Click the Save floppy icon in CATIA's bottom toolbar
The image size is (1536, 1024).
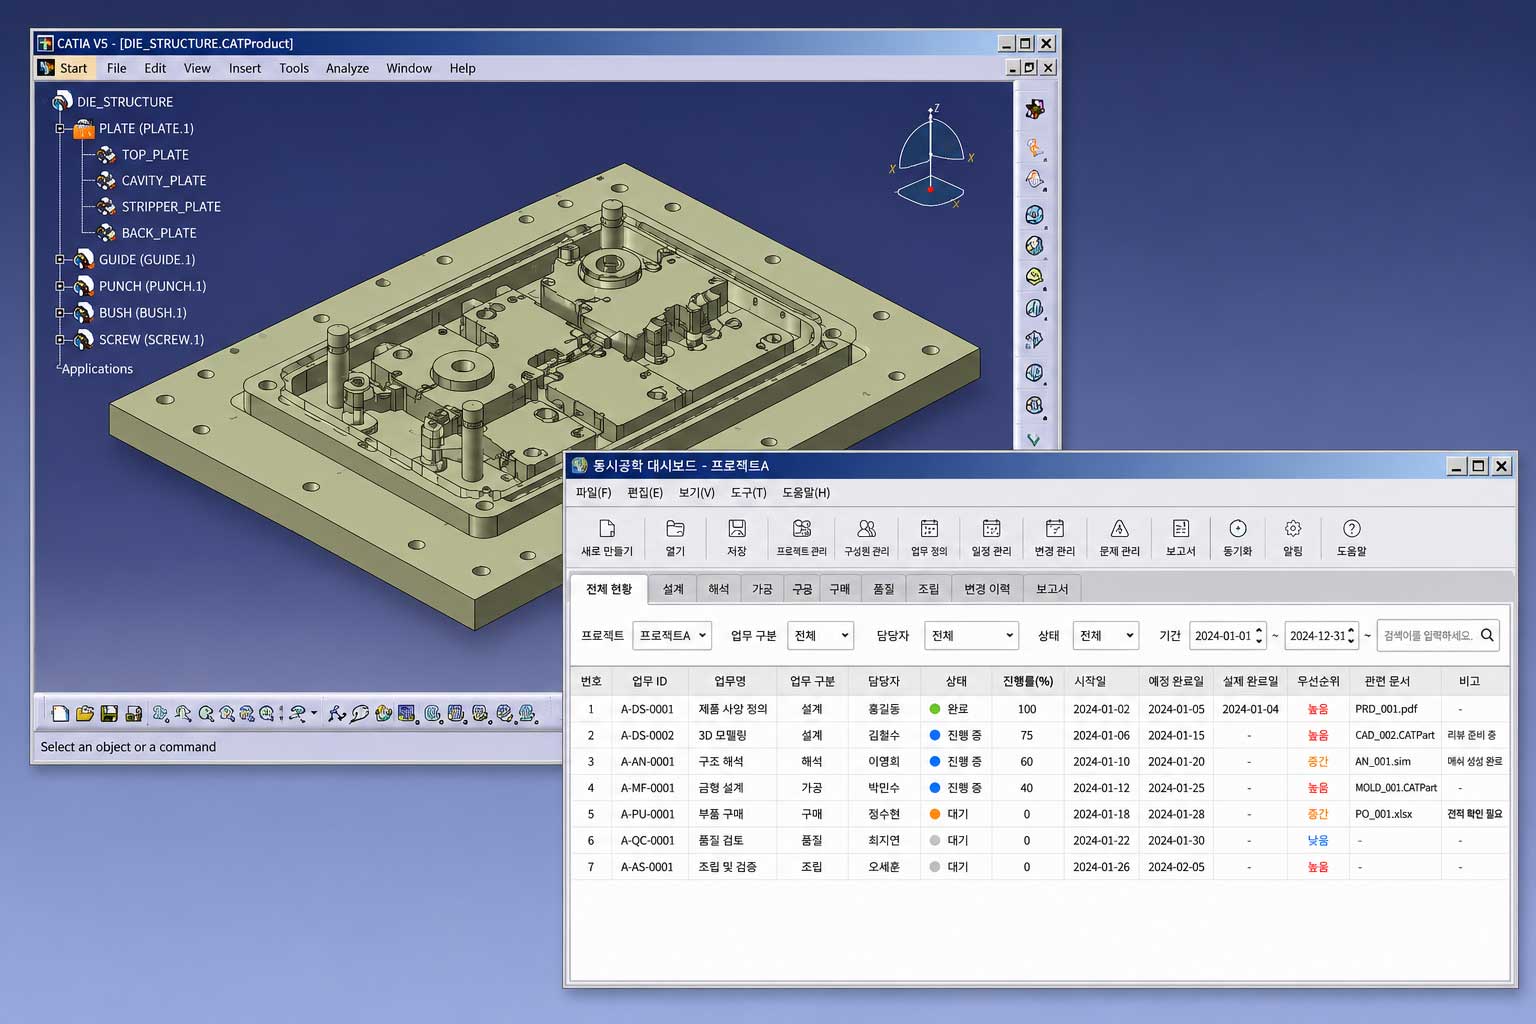[109, 713]
